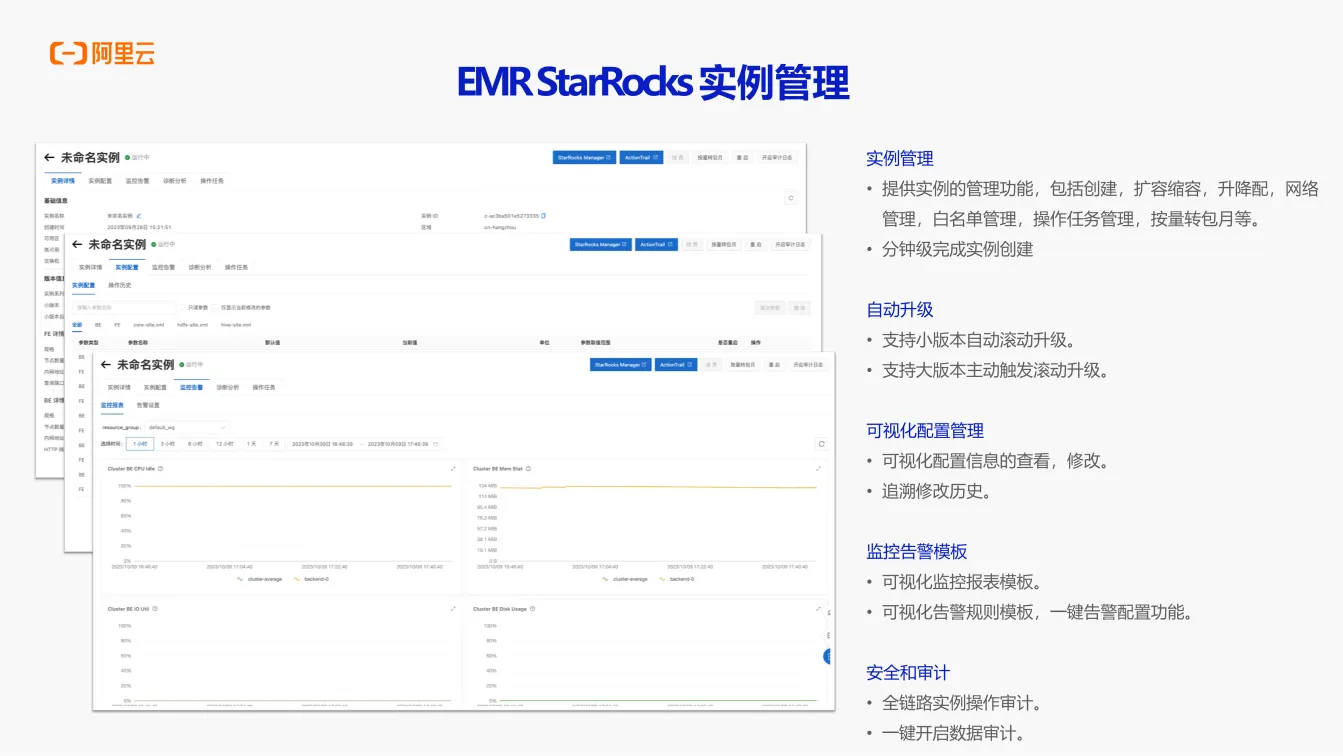Select the 1小时 time range option

(x=140, y=444)
